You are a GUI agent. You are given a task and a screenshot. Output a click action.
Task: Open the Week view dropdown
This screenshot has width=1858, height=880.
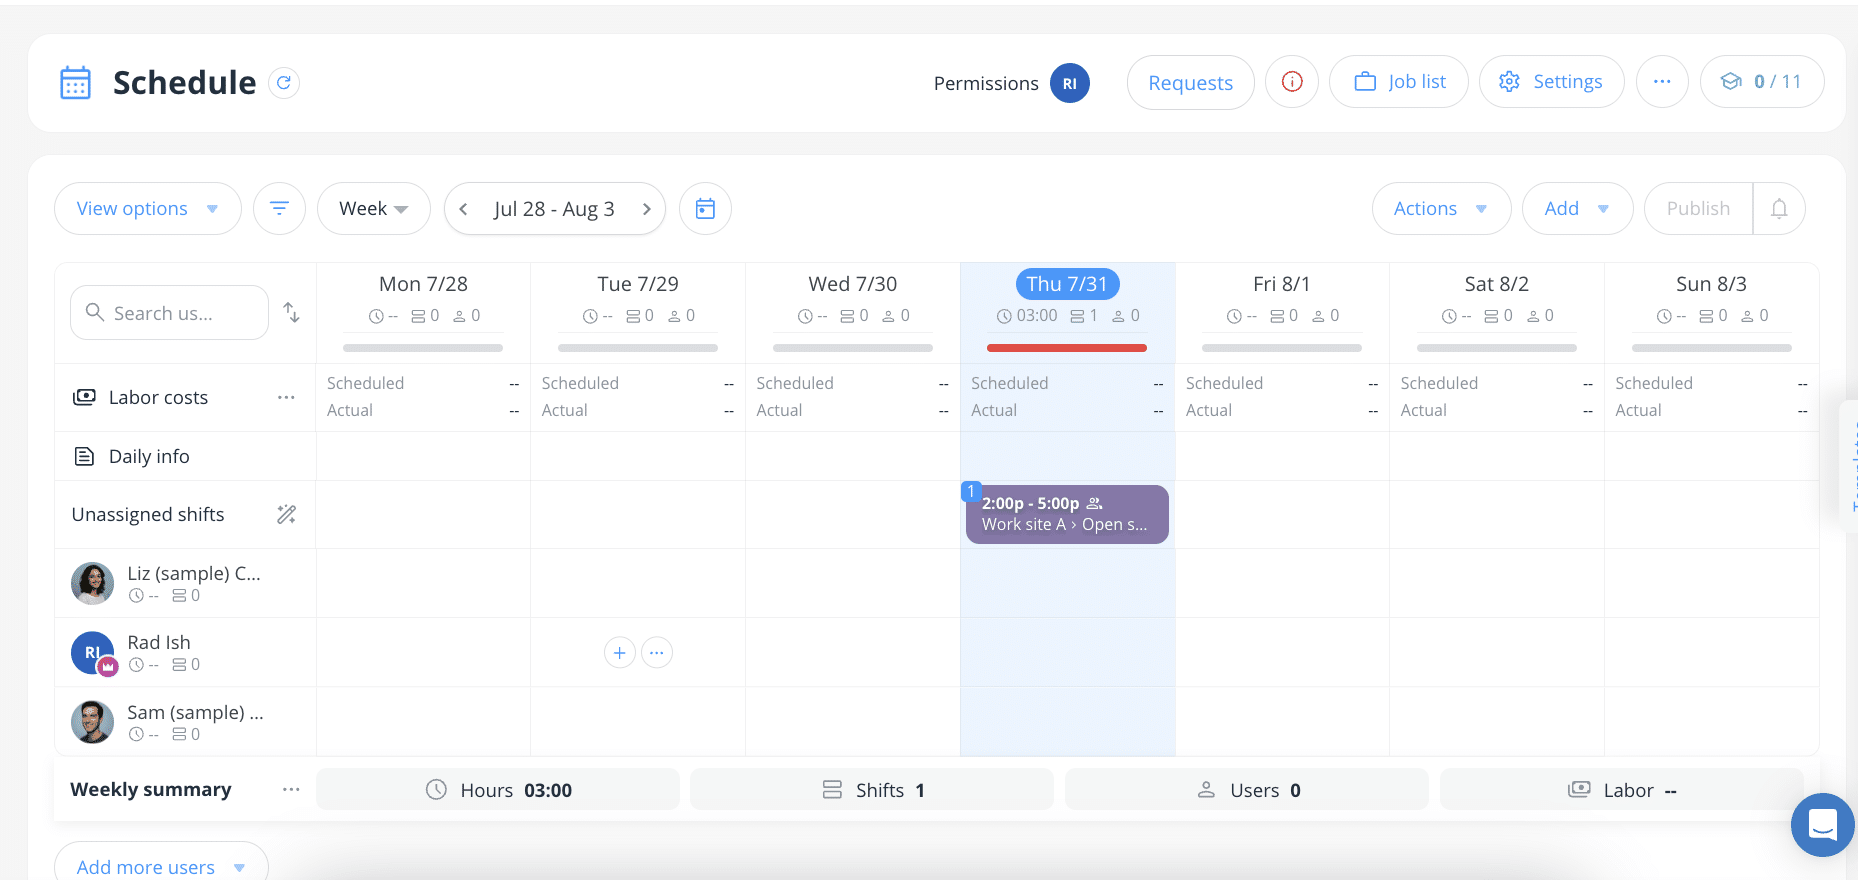pos(373,209)
